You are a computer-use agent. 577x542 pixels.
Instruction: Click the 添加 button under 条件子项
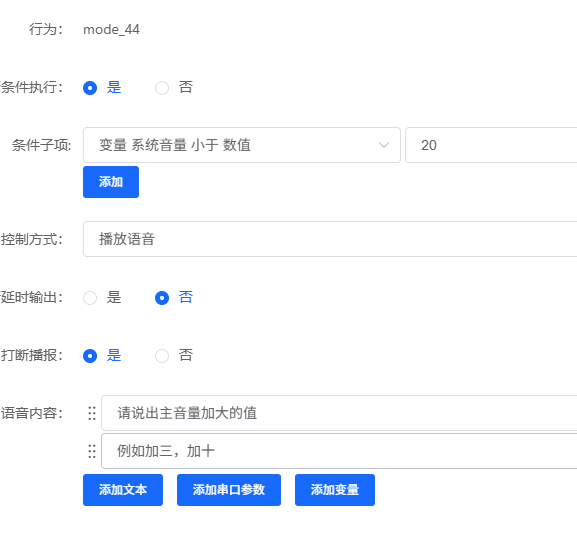tap(111, 182)
